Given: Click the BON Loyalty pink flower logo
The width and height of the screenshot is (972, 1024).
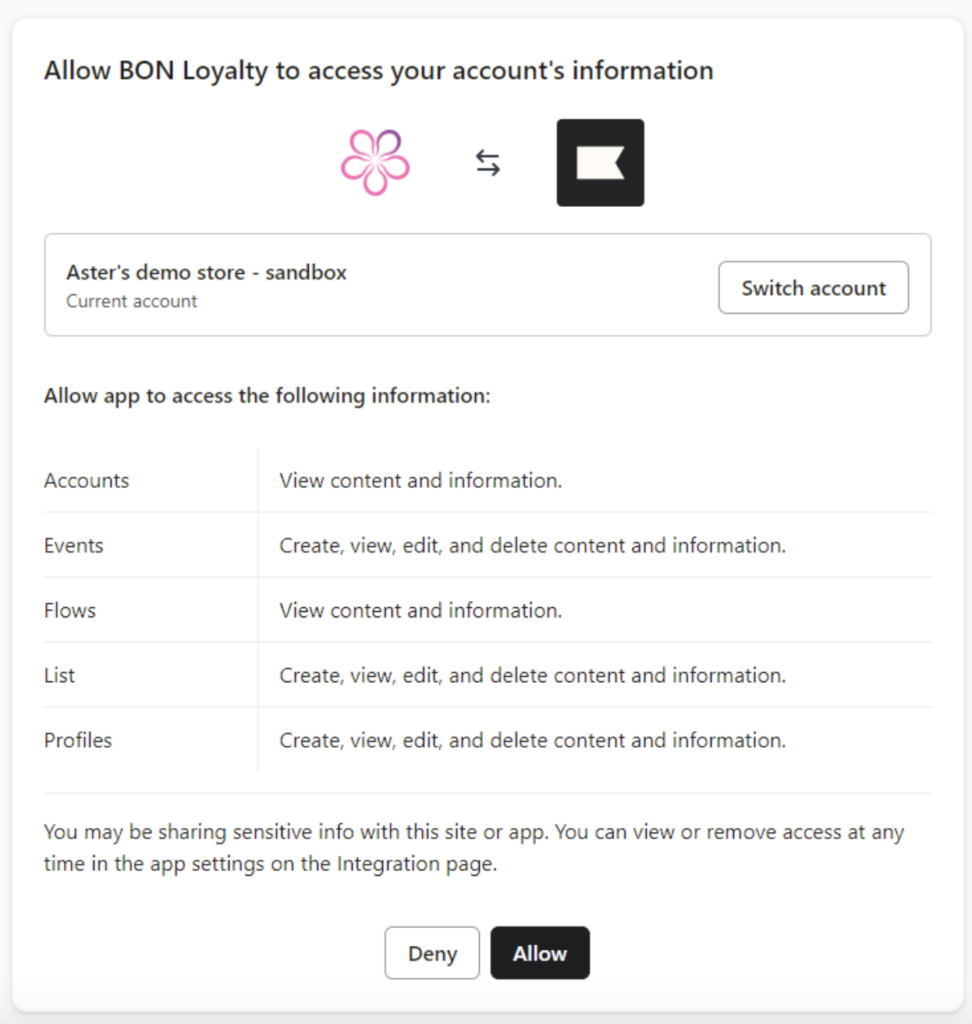Looking at the screenshot, I should click(375, 163).
